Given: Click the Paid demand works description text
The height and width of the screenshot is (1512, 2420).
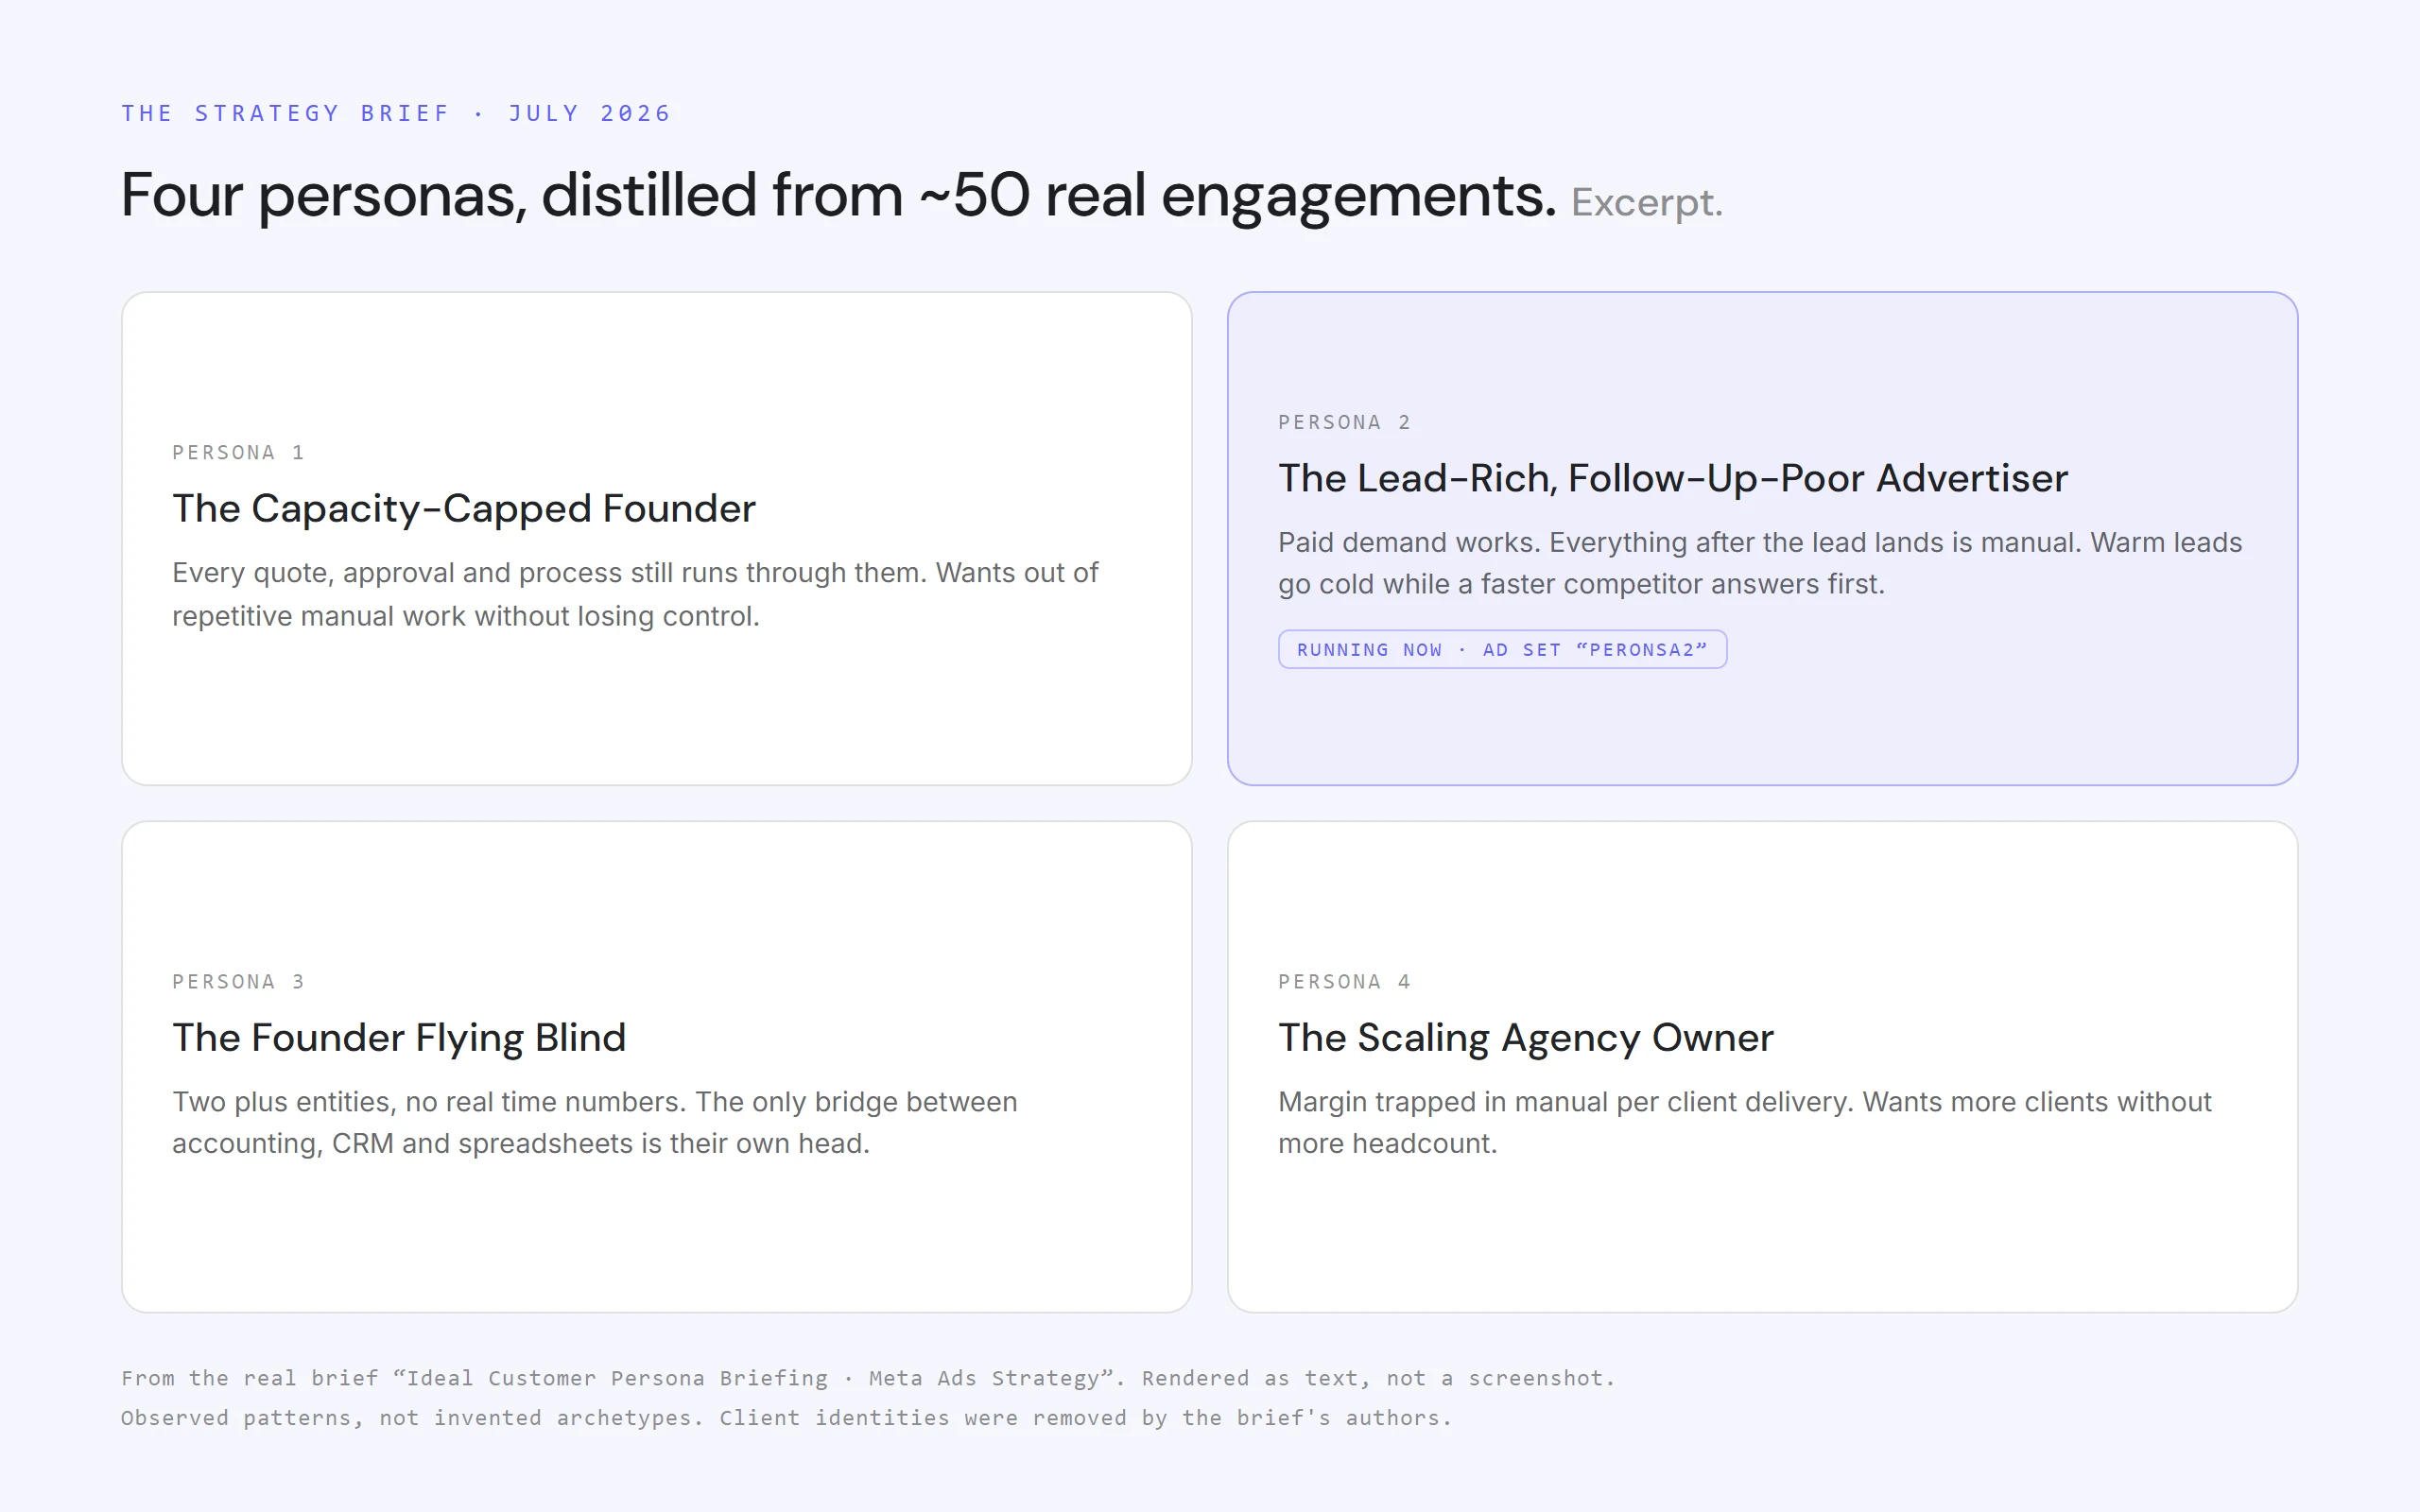Looking at the screenshot, I should [x=1760, y=563].
